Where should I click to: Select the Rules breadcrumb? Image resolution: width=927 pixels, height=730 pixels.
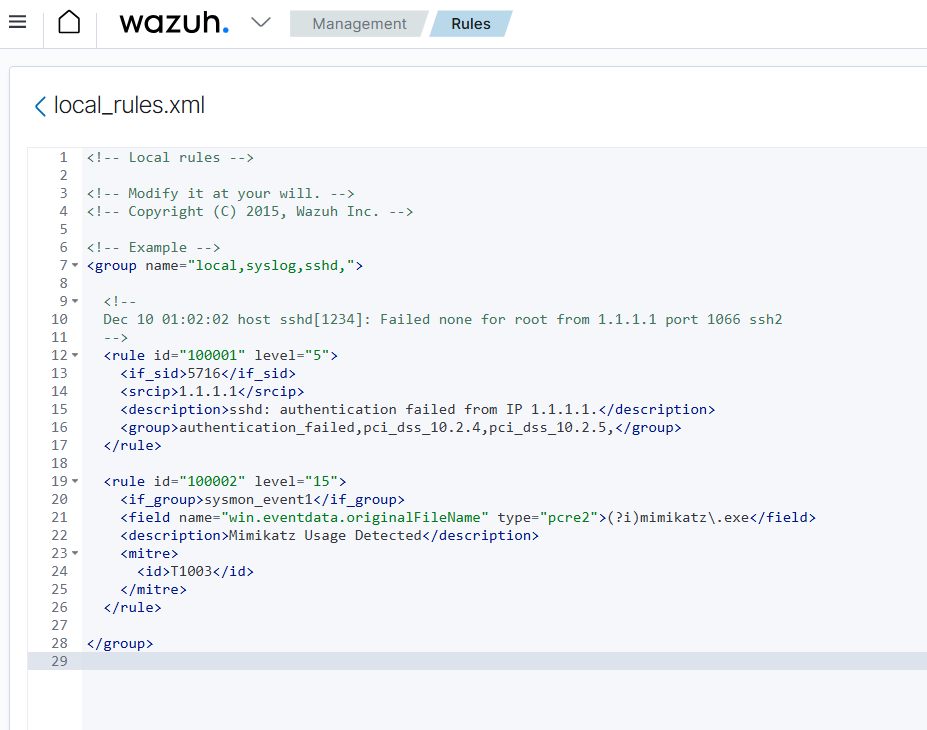(x=470, y=24)
